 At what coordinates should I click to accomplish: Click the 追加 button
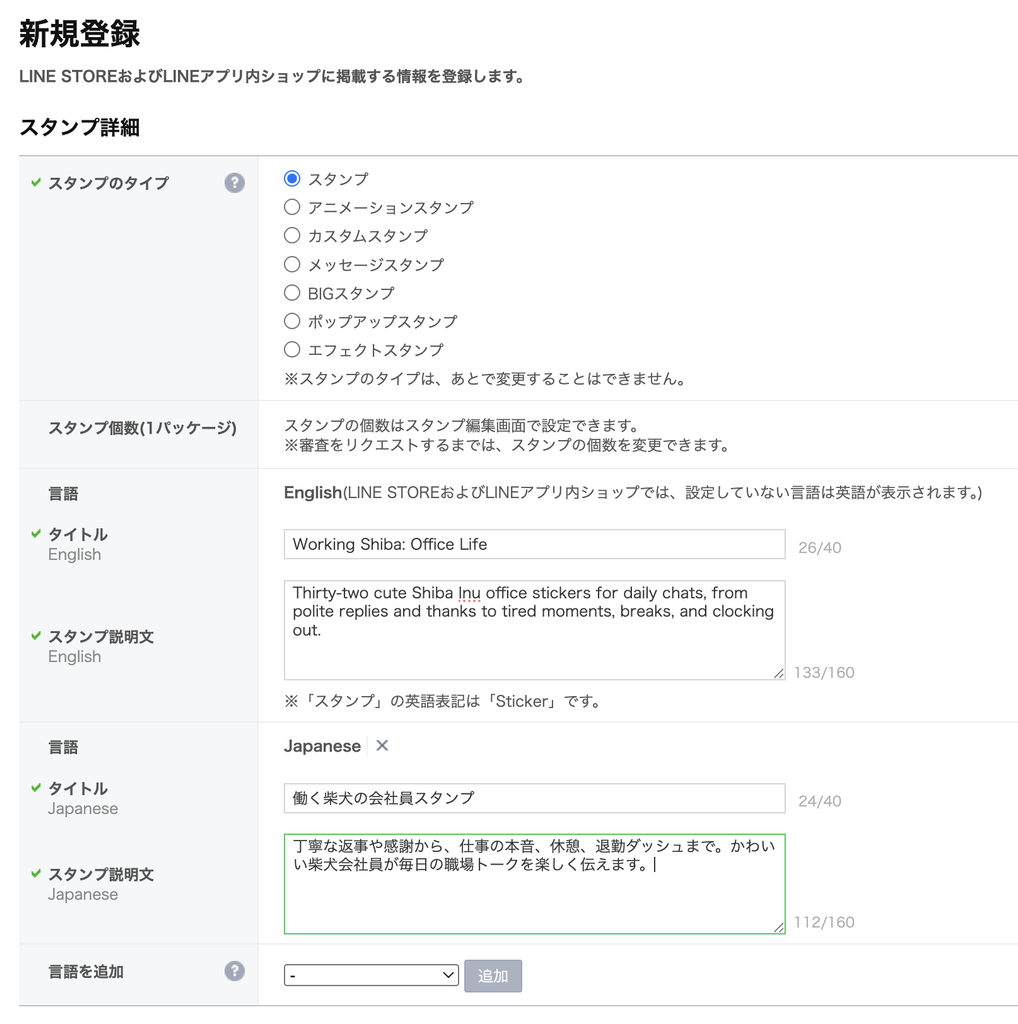tap(493, 976)
